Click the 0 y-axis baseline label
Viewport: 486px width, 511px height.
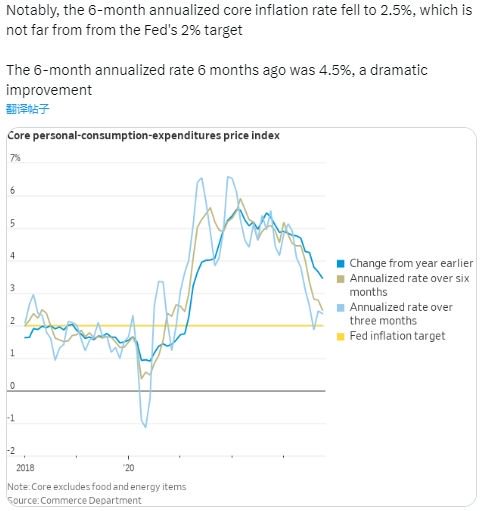(x=12, y=386)
